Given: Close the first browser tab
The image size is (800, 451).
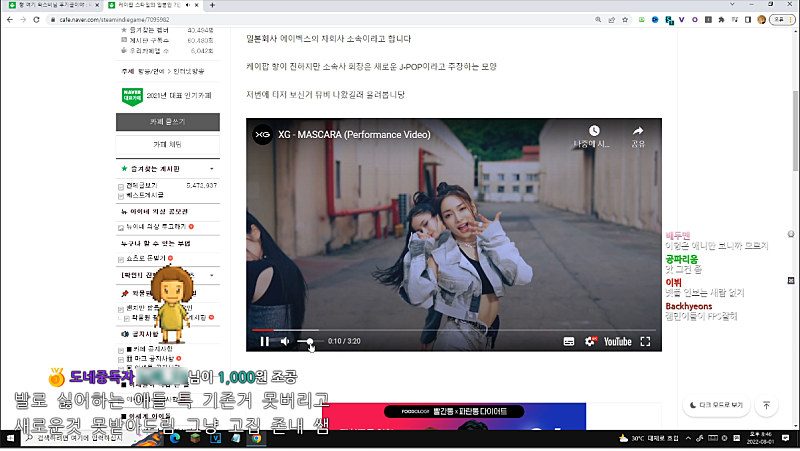Looking at the screenshot, I should (97, 5).
